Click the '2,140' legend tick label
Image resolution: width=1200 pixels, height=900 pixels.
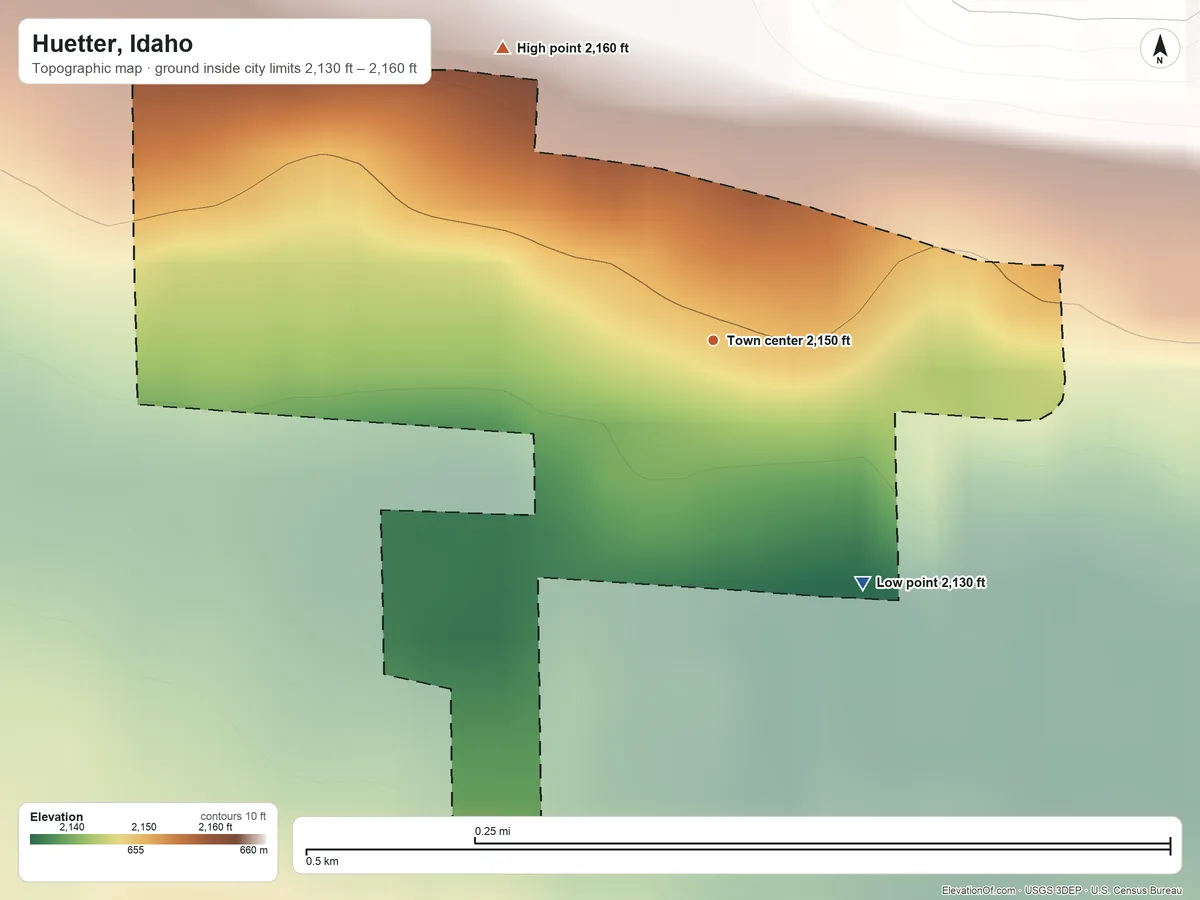click(71, 827)
